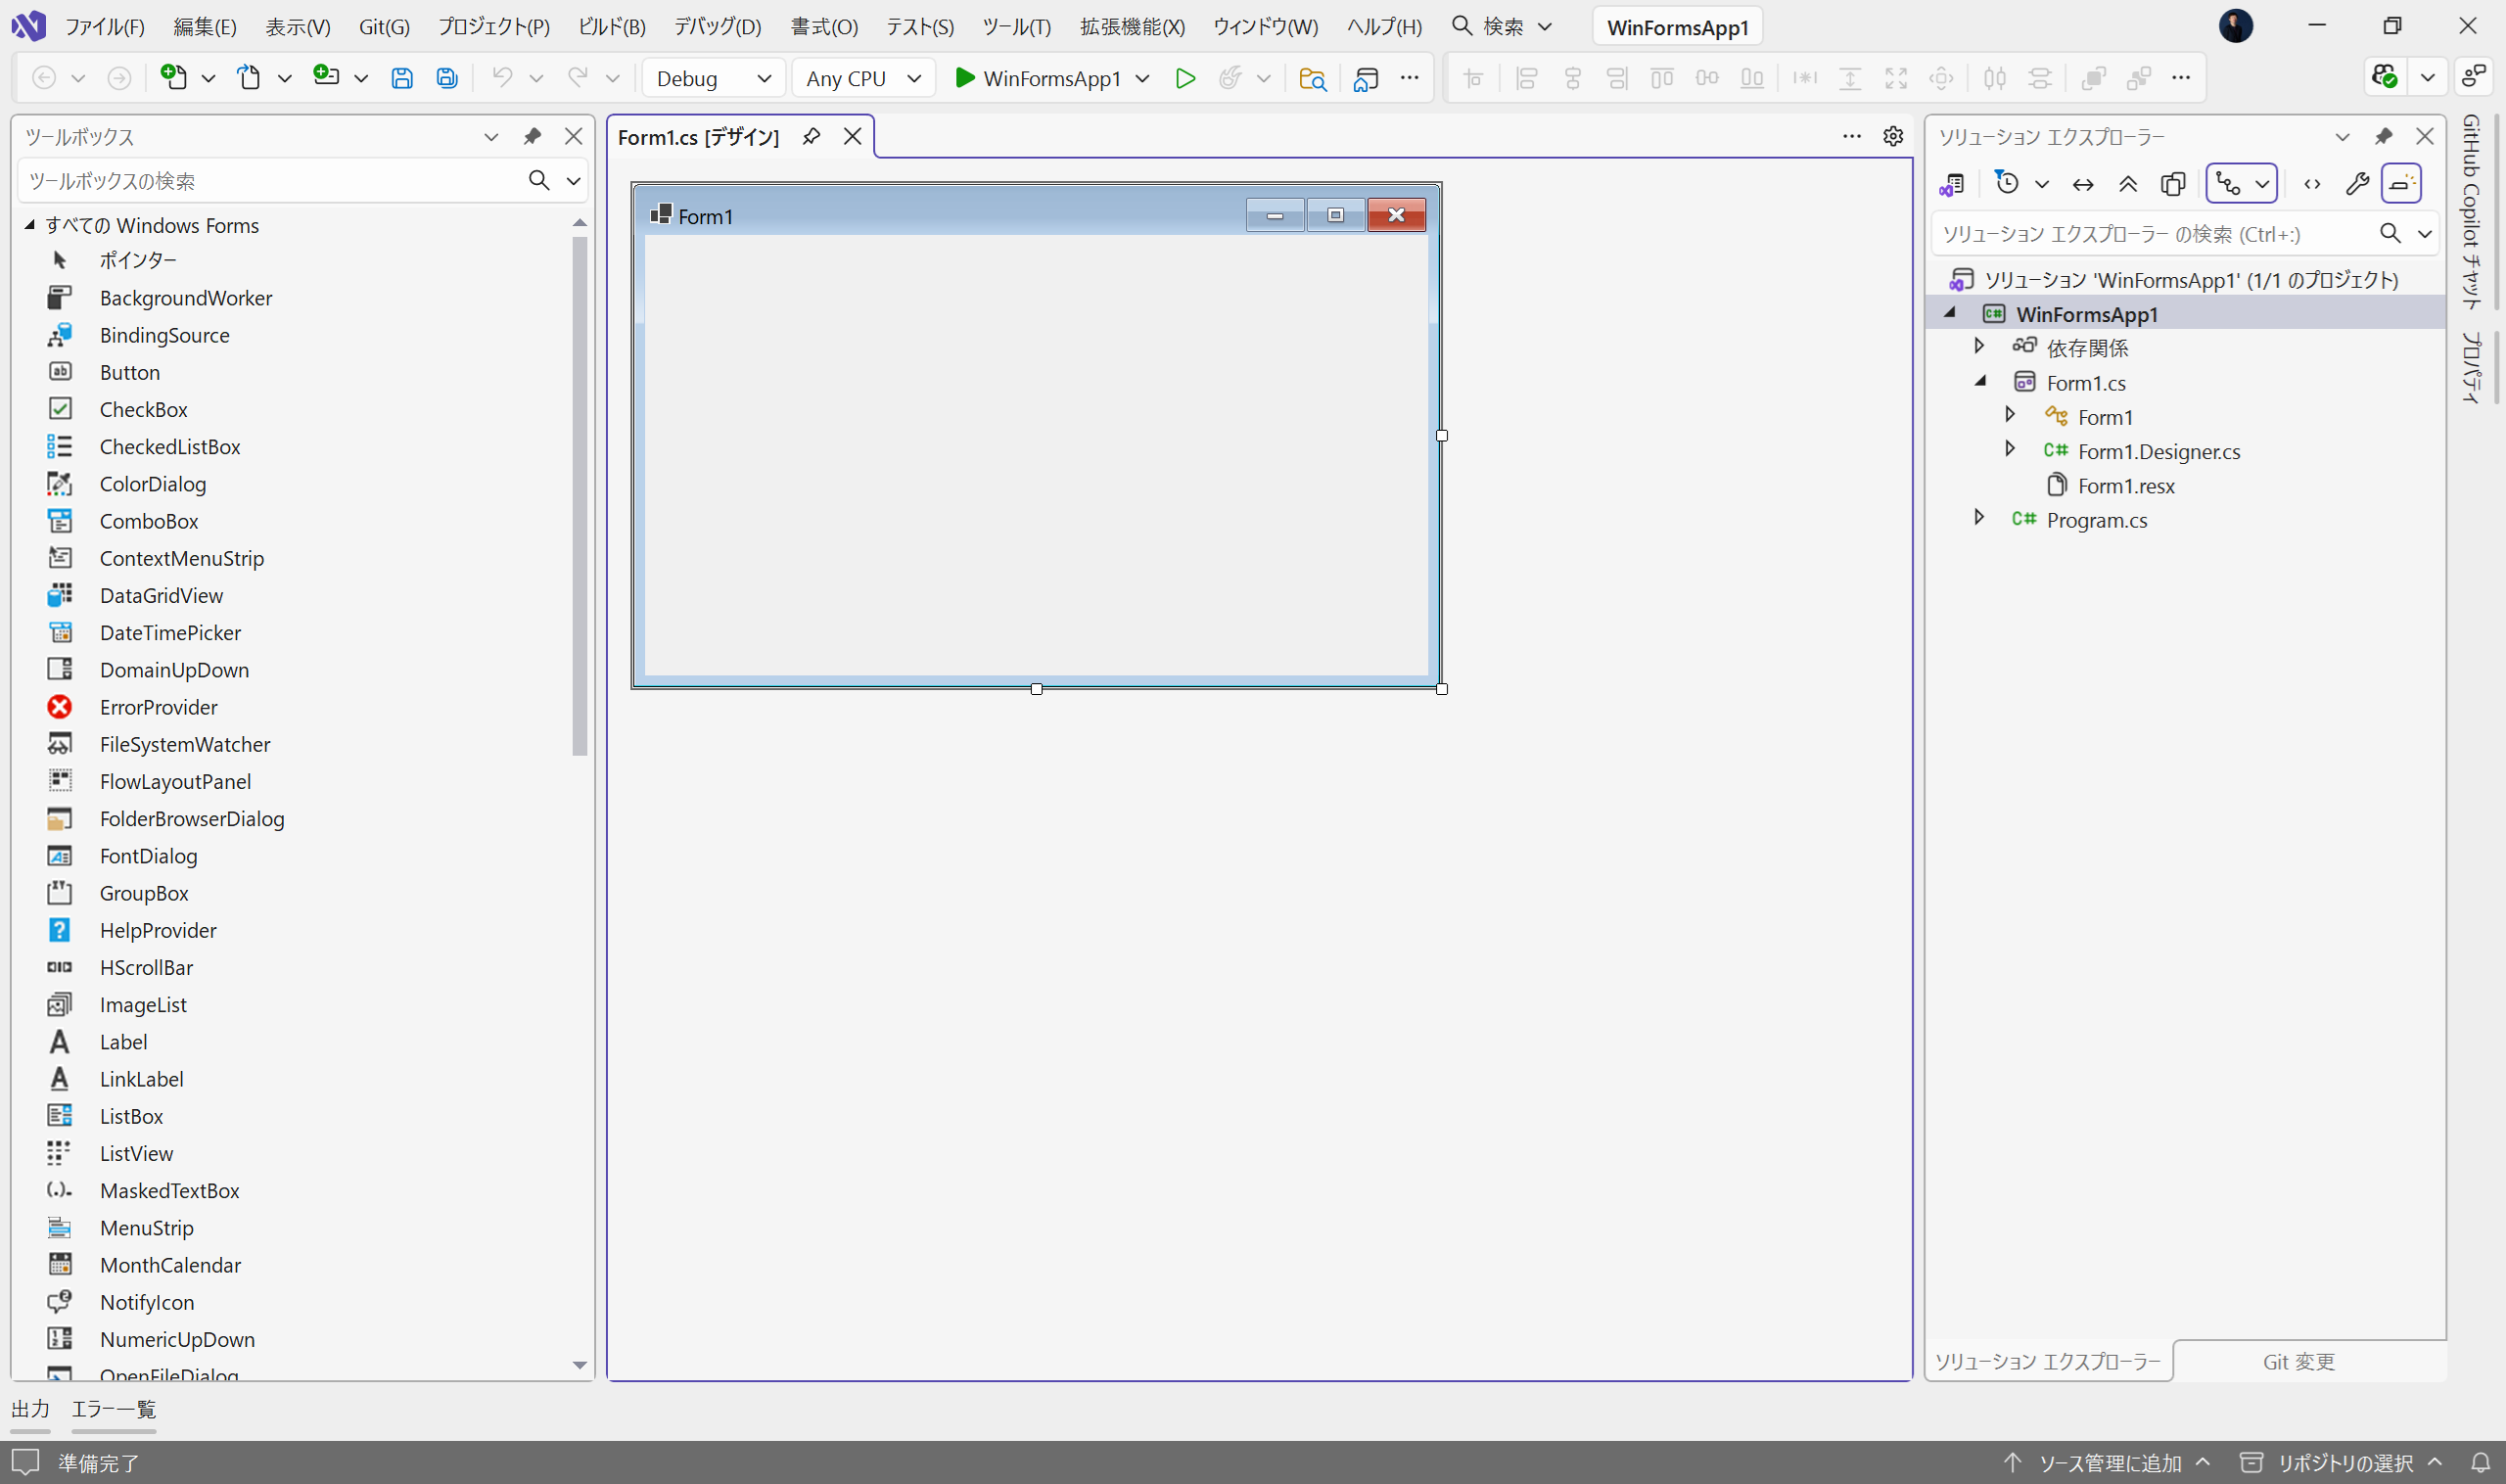Screen dimensions: 2506x1484
Task: Expand the Program.cs node
Action: point(1978,517)
